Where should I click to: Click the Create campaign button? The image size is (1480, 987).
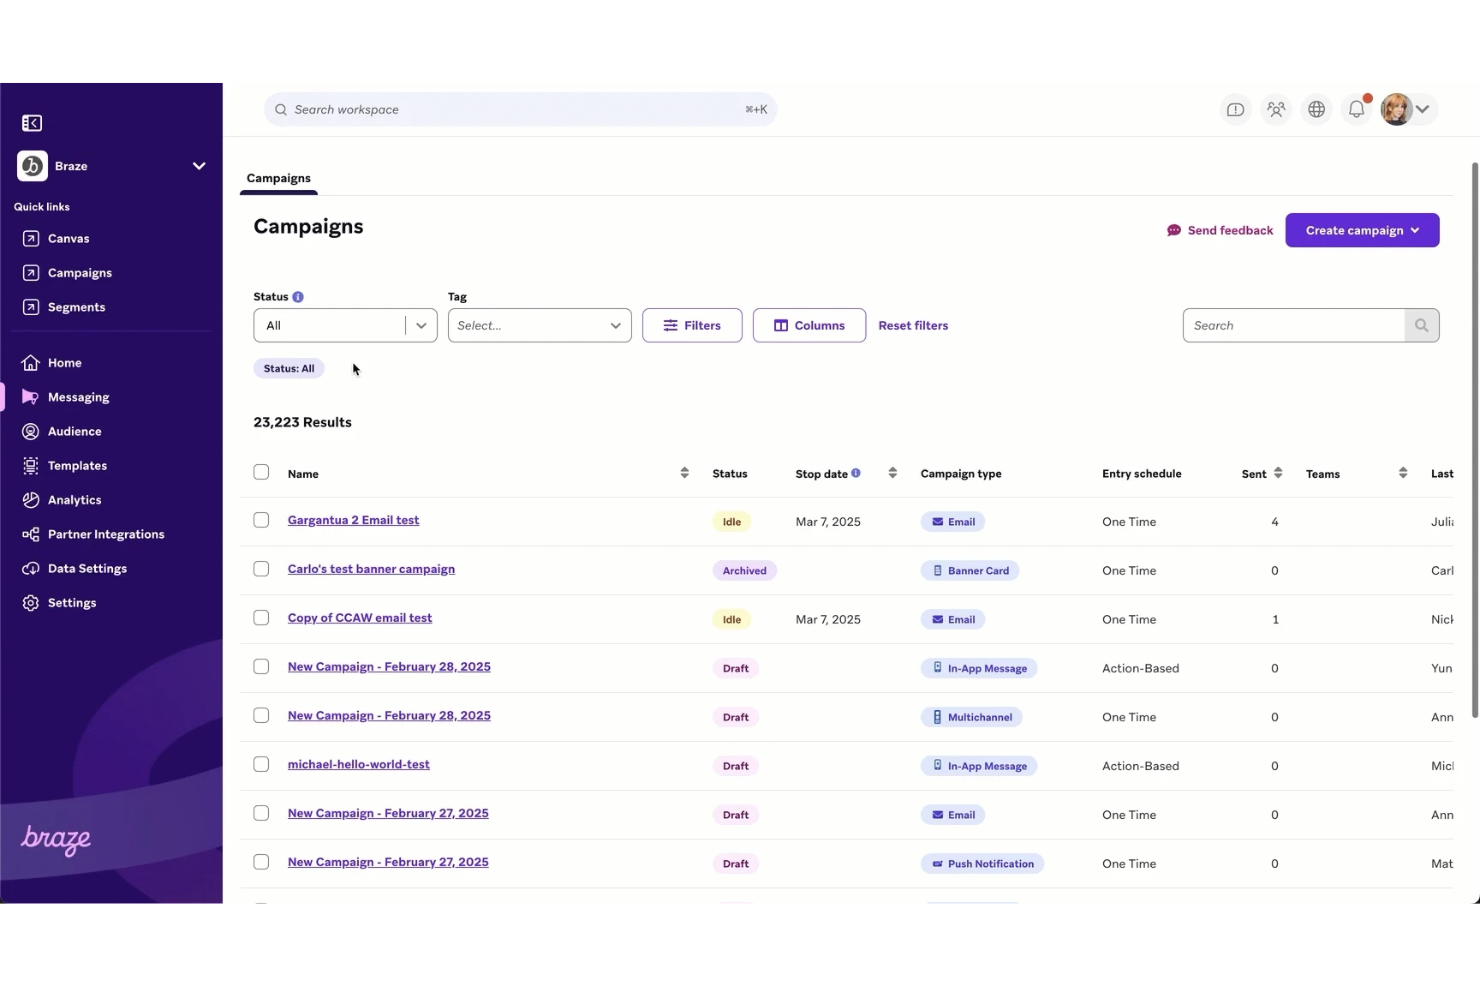tap(1361, 230)
